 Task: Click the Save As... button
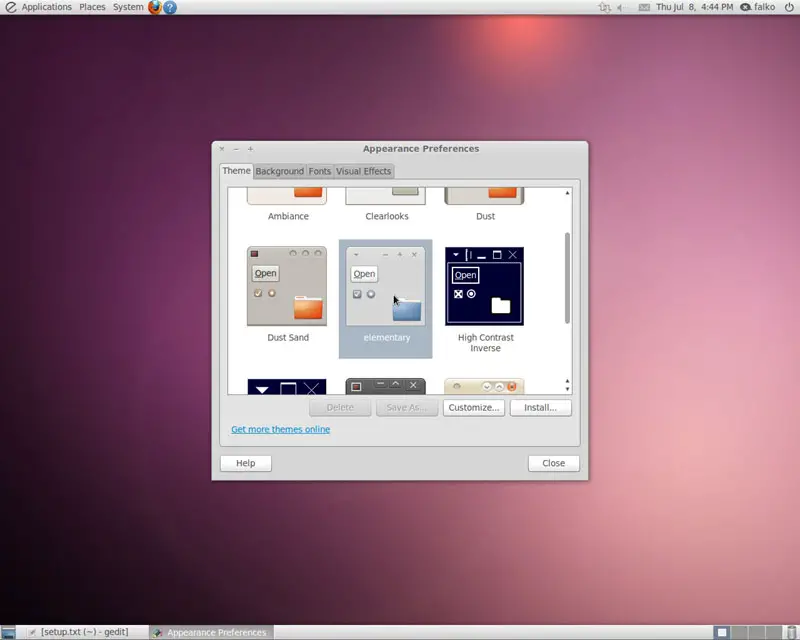[x=407, y=408]
